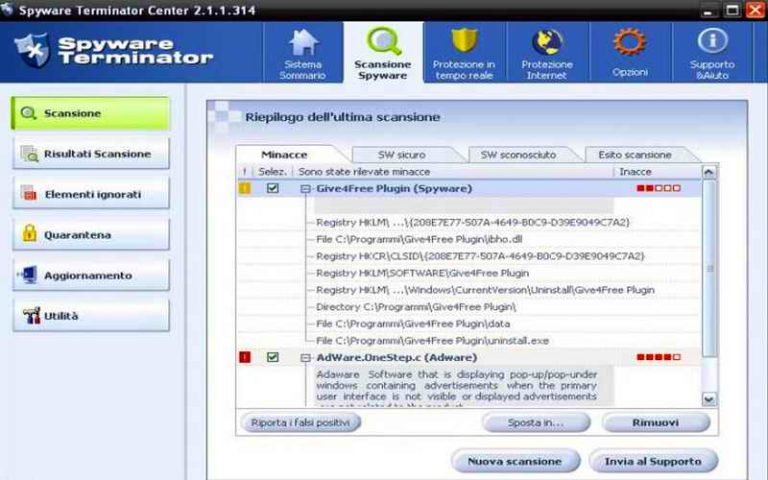Click the threat list scroll up arrow
Viewport: 768px width, 480px height.
(709, 172)
